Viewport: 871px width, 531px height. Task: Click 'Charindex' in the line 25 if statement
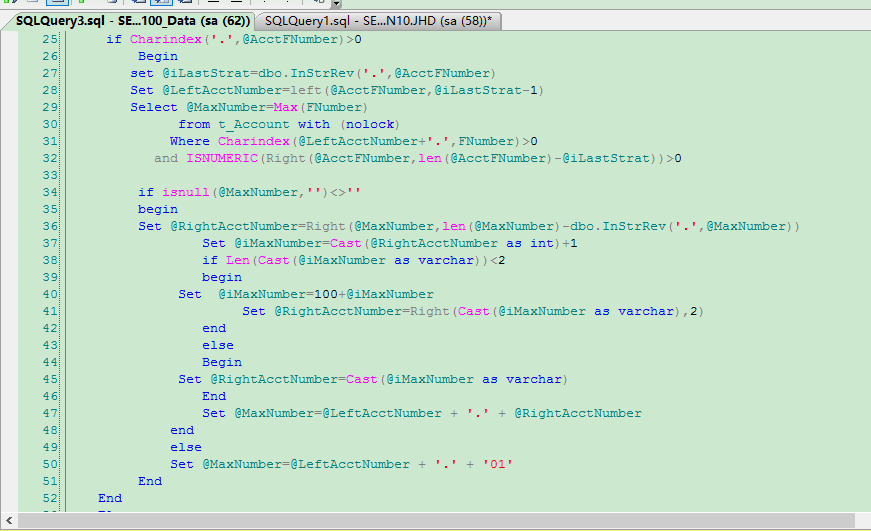click(x=166, y=39)
